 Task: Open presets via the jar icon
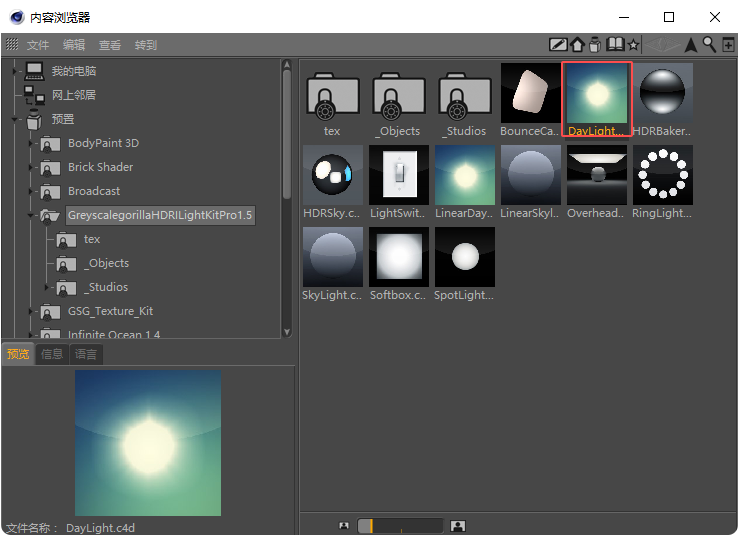[595, 45]
